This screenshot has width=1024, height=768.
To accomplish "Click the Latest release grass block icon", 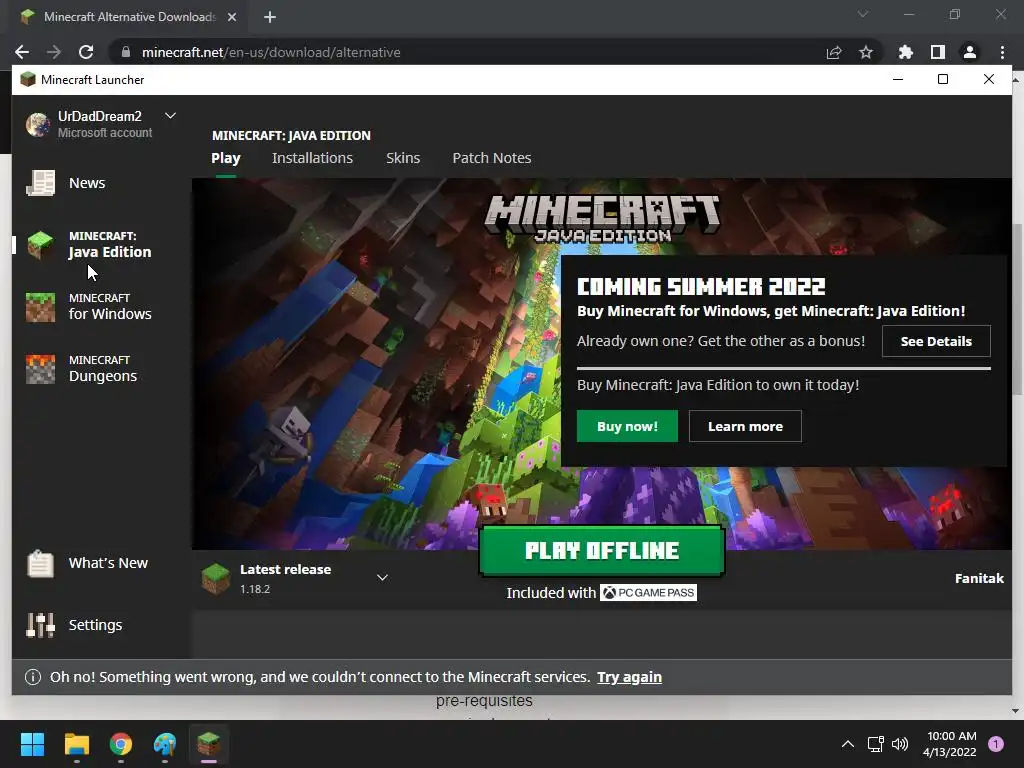I will click(x=216, y=579).
